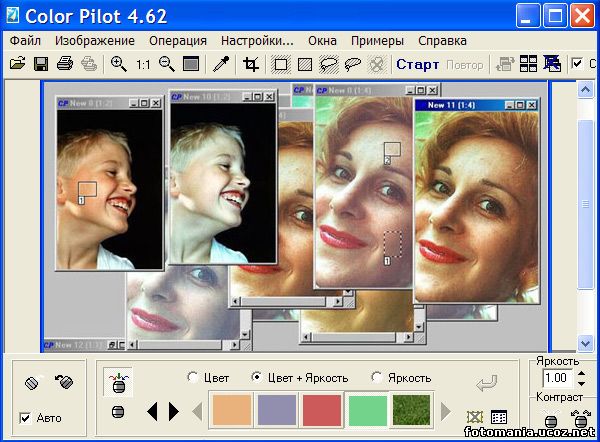This screenshot has width=600, height=442.
Task: Click the left Контраст barrel icon
Action: click(551, 420)
